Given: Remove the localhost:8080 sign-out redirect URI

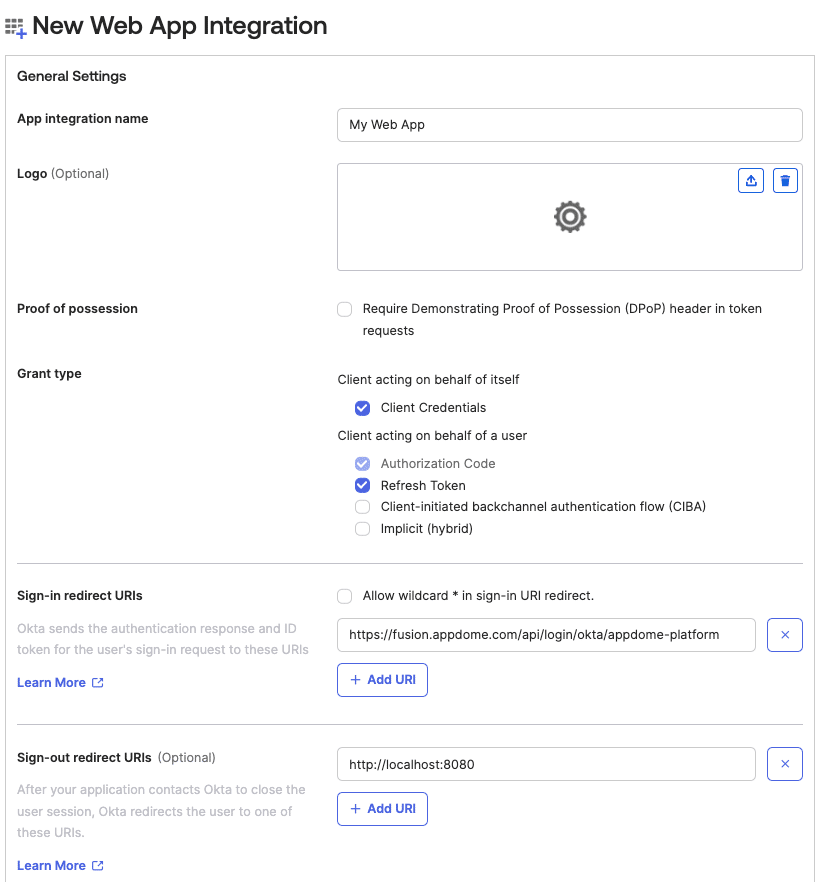Looking at the screenshot, I should [785, 764].
